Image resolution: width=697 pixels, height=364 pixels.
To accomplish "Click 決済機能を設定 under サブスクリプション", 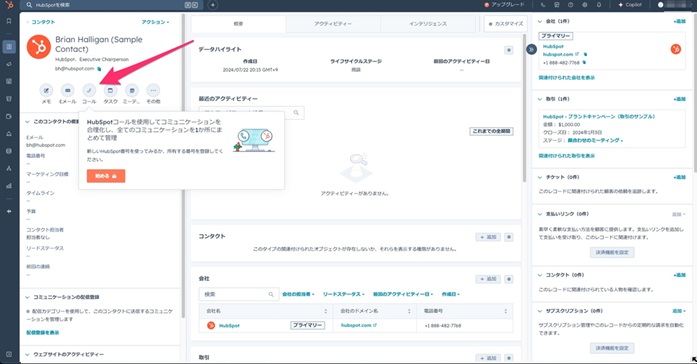I will click(612, 348).
